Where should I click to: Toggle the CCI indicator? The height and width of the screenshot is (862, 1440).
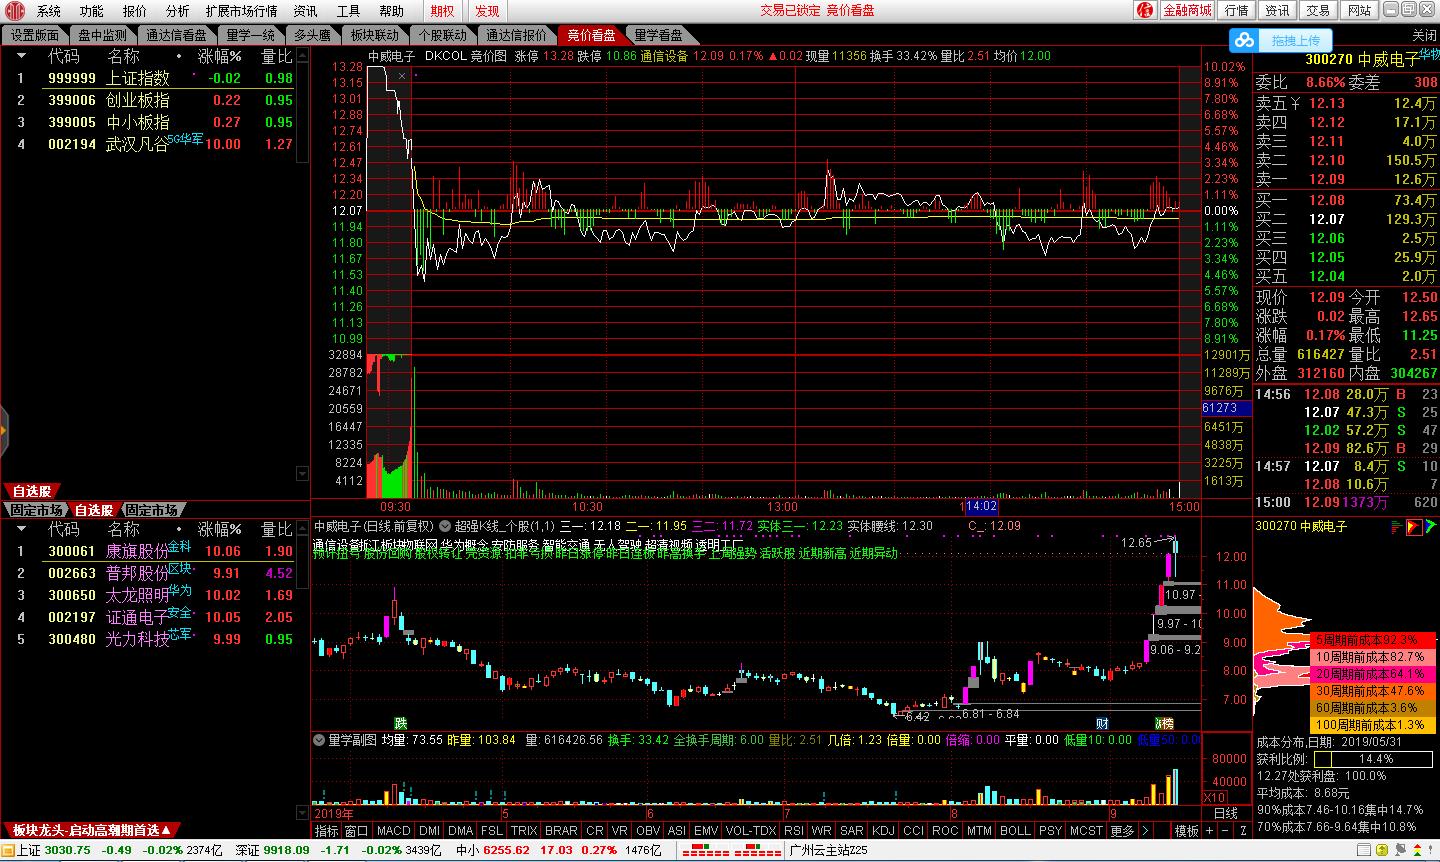[913, 831]
